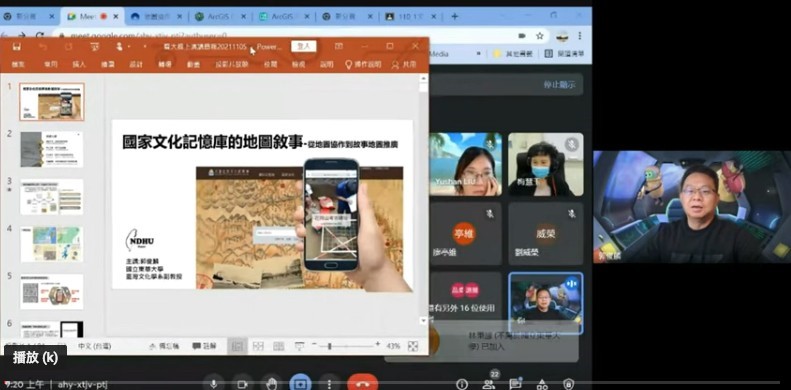This screenshot has width=791, height=390.
Task: Close the Meet browser tab
Action: 116,17
